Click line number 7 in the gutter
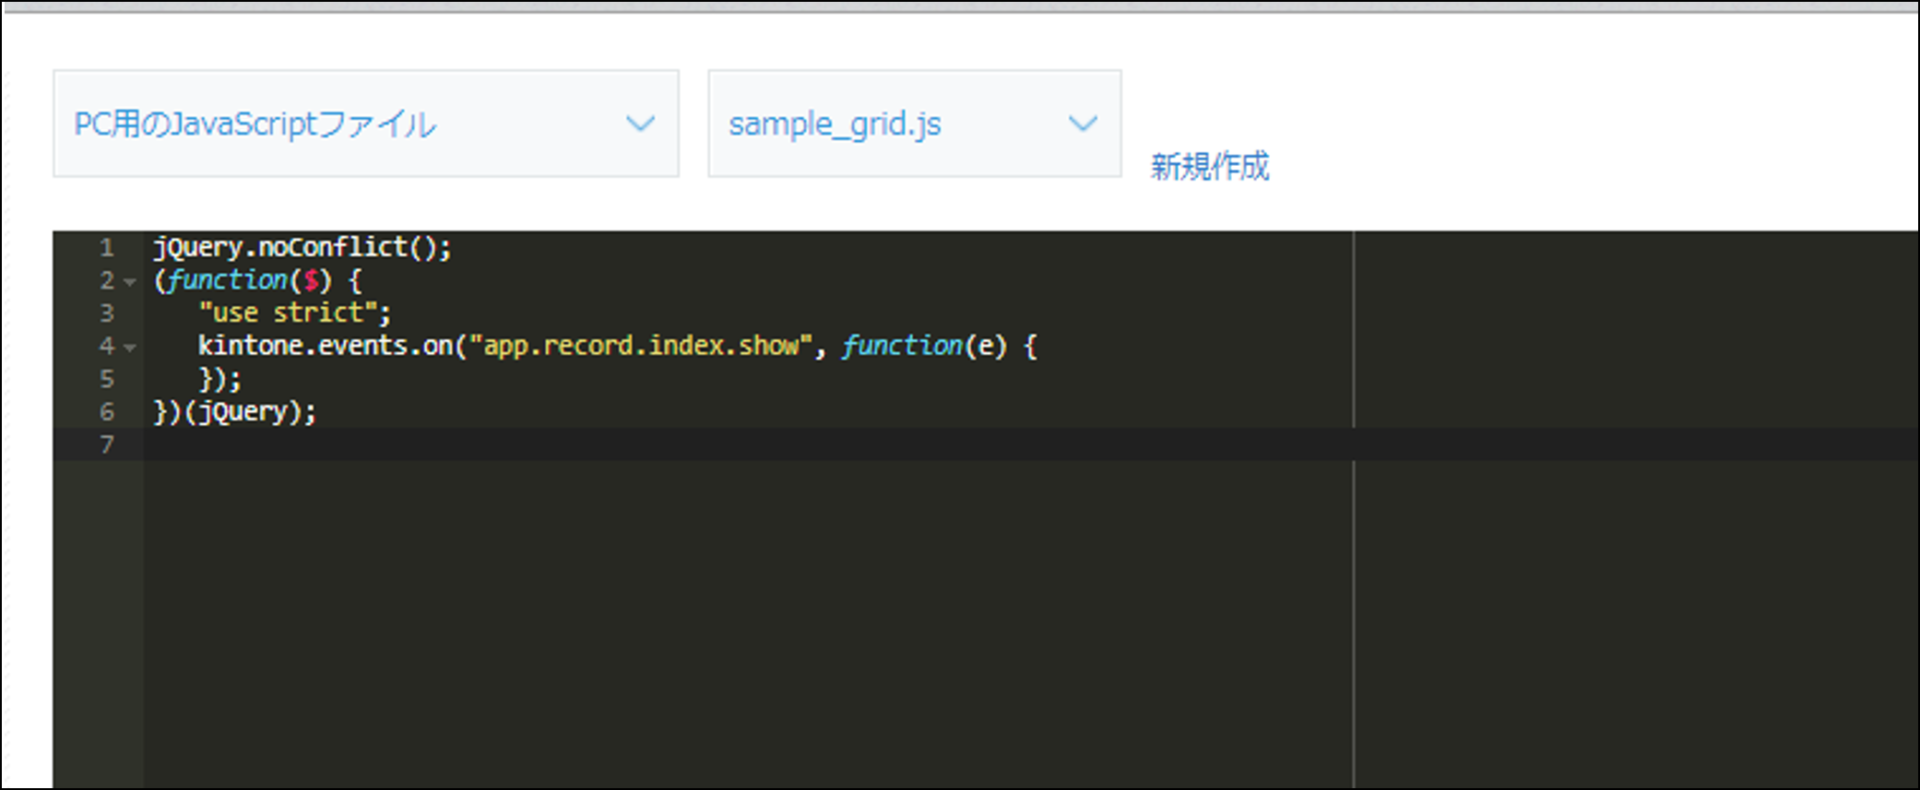Screen dimensions: 1920x790 coord(107,445)
